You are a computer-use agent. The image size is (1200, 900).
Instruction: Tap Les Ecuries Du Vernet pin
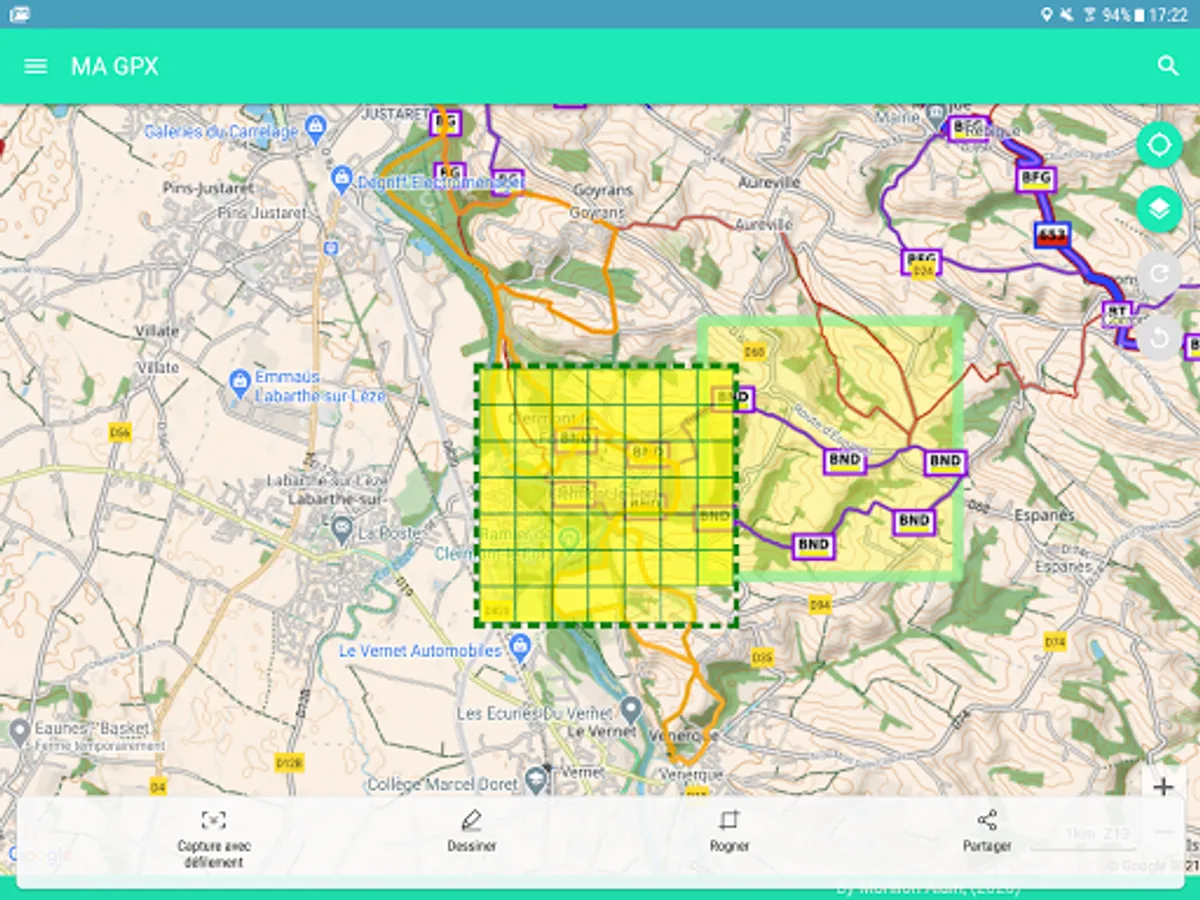[630, 710]
